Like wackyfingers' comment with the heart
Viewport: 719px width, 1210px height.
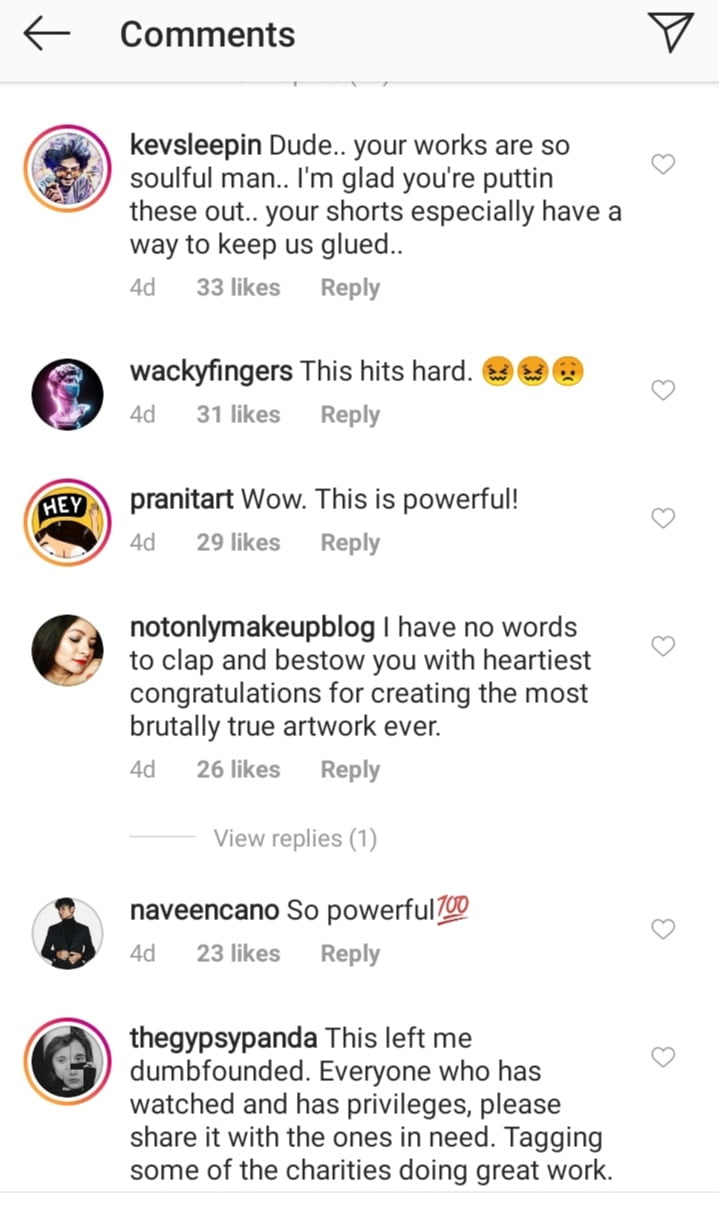point(663,390)
